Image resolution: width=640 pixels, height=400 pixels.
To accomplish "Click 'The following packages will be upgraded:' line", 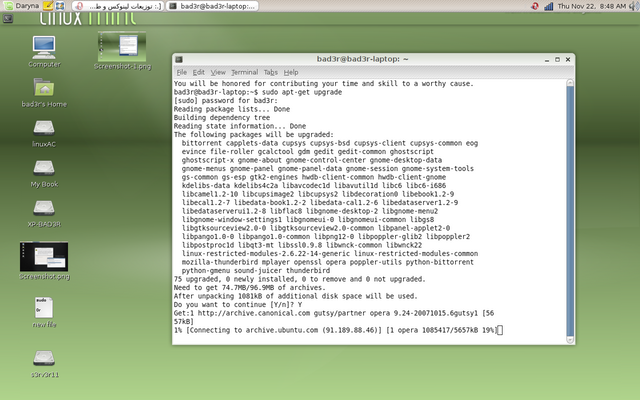I will point(253,135).
